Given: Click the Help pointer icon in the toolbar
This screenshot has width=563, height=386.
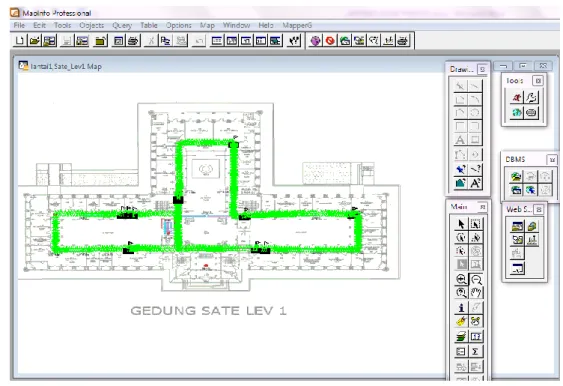Looking at the screenshot, I should pyautogui.click(x=294, y=41).
